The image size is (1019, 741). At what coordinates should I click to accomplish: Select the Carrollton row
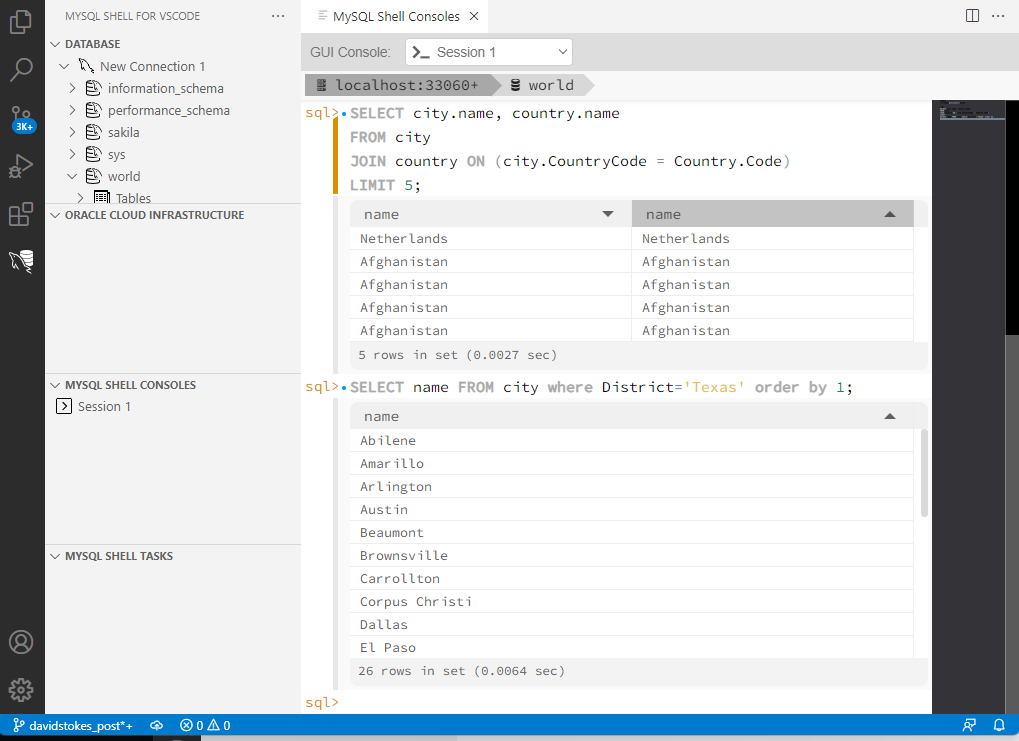(632, 578)
